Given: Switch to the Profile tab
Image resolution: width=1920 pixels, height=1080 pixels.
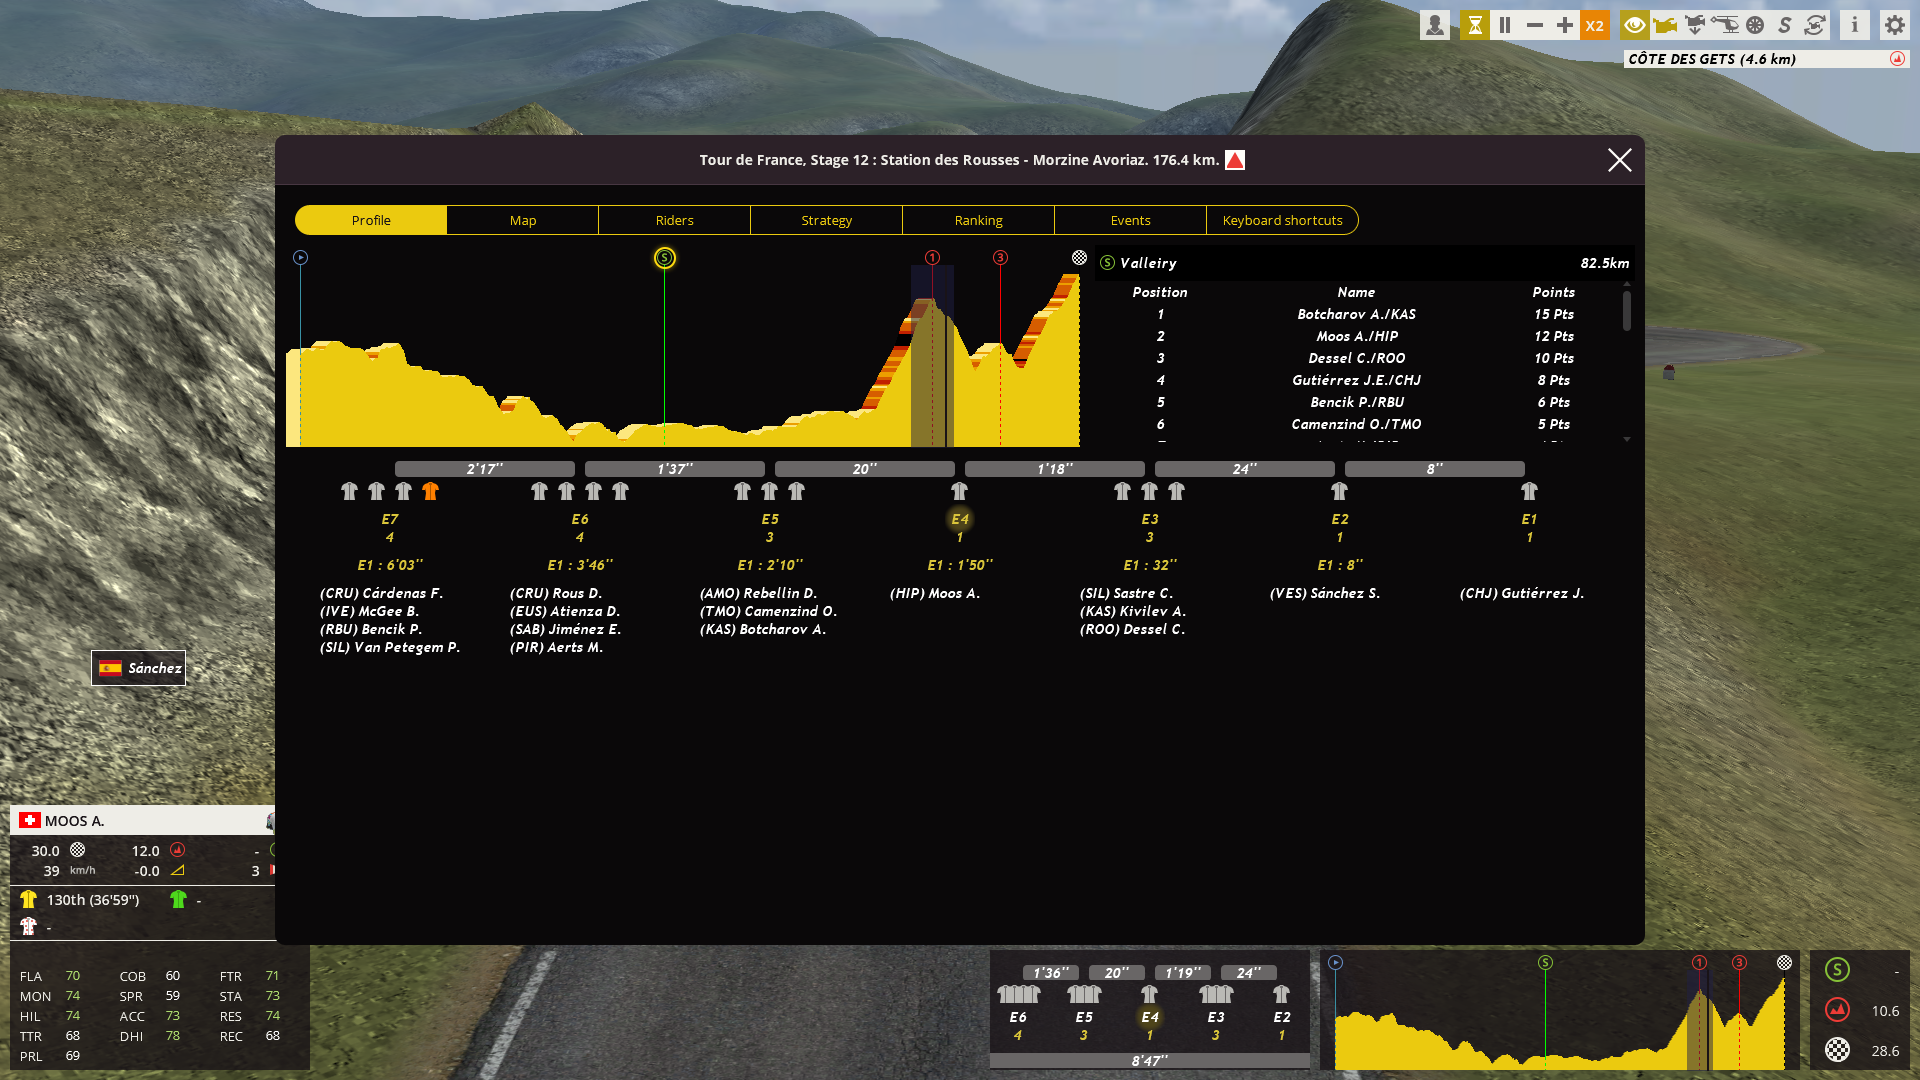Looking at the screenshot, I should [371, 220].
